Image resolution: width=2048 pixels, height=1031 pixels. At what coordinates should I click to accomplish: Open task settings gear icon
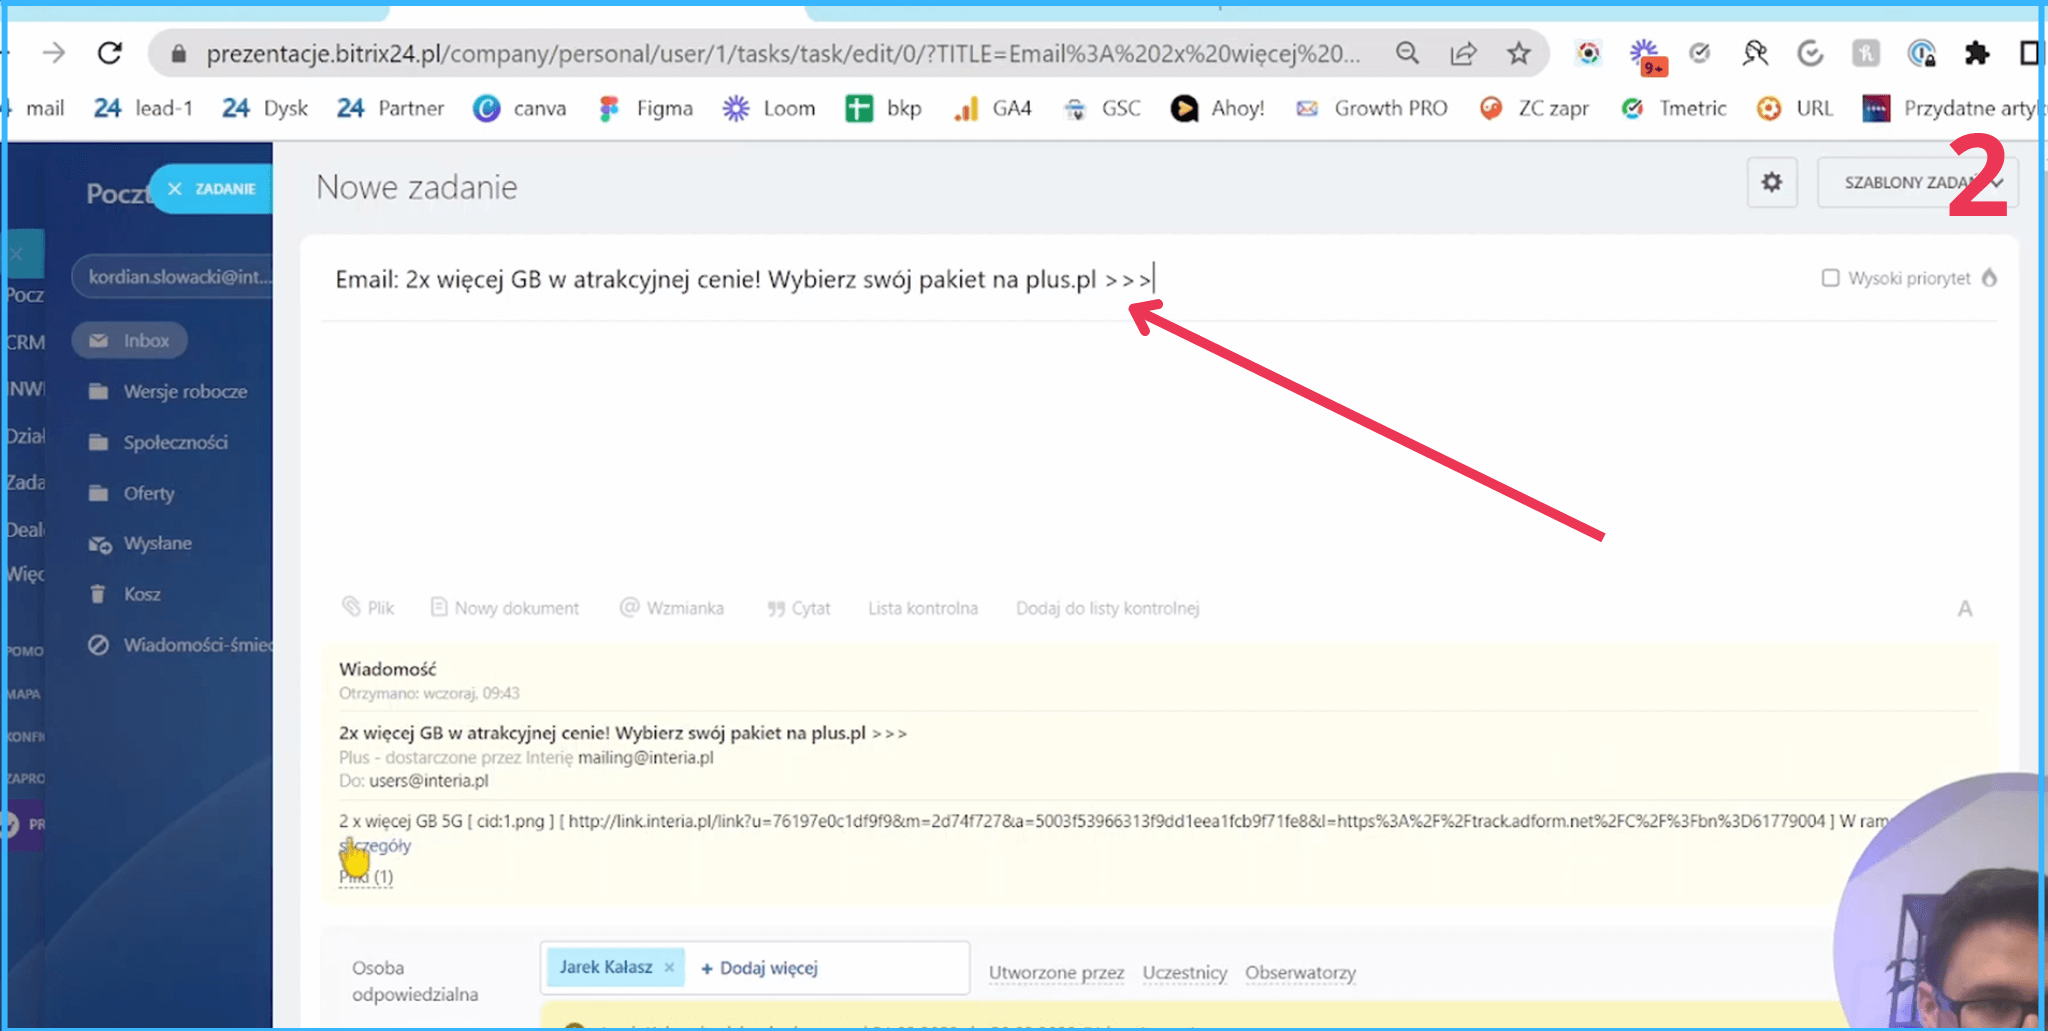[x=1771, y=182]
